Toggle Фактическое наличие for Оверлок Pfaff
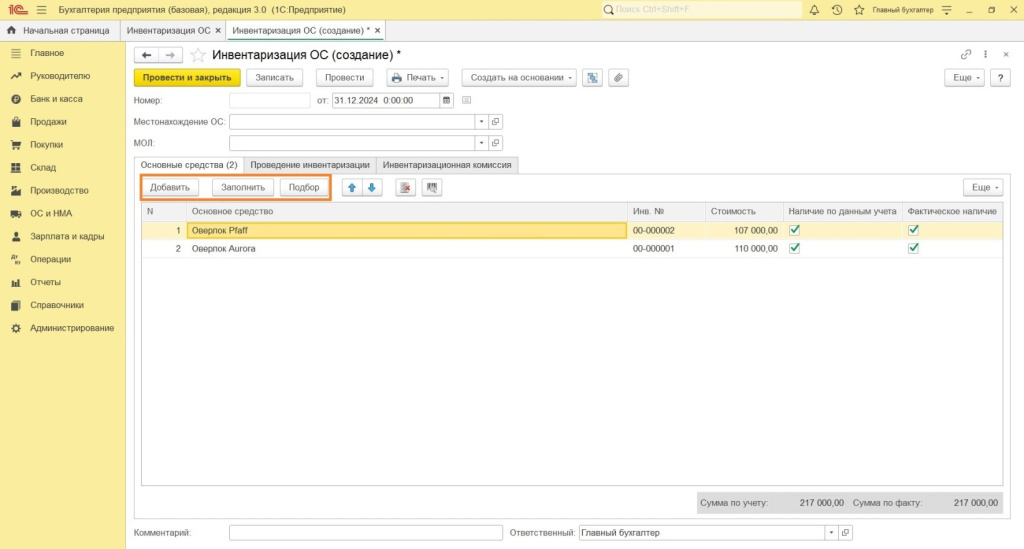This screenshot has width=1024, height=549. pyautogui.click(x=913, y=230)
